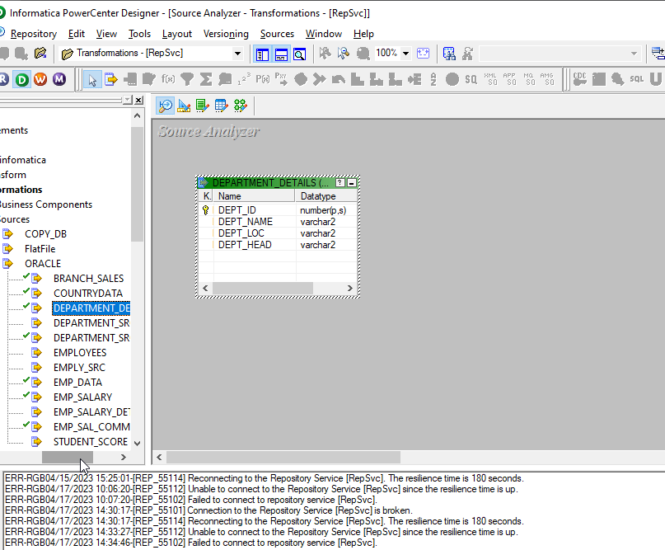Viewport: 665px width, 550px height.
Task: Open the Source Analyzer tool
Action: coord(166,105)
